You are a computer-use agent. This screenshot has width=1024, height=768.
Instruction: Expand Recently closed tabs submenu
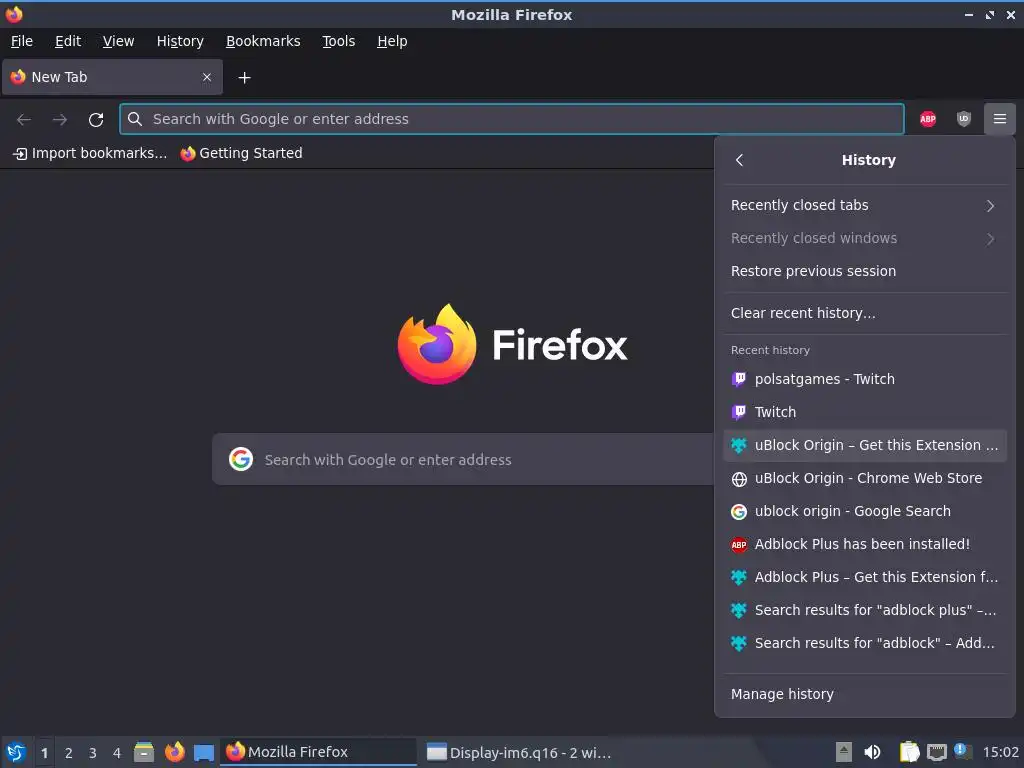tap(865, 205)
